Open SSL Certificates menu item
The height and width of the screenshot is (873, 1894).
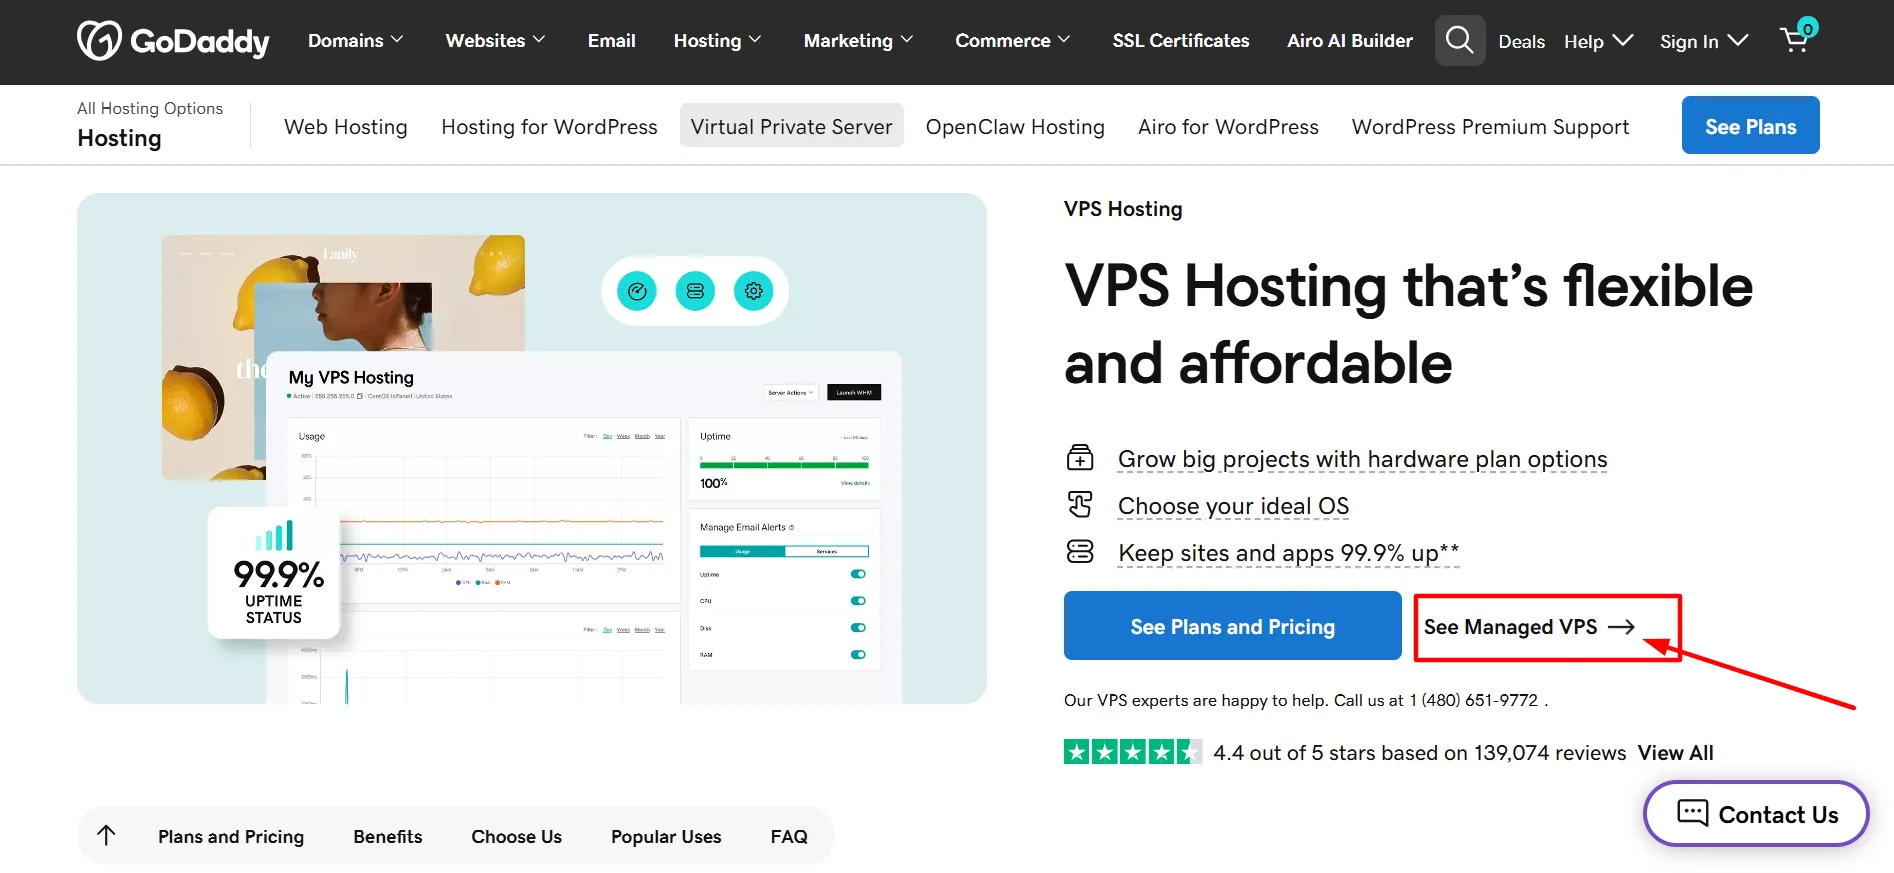point(1181,41)
